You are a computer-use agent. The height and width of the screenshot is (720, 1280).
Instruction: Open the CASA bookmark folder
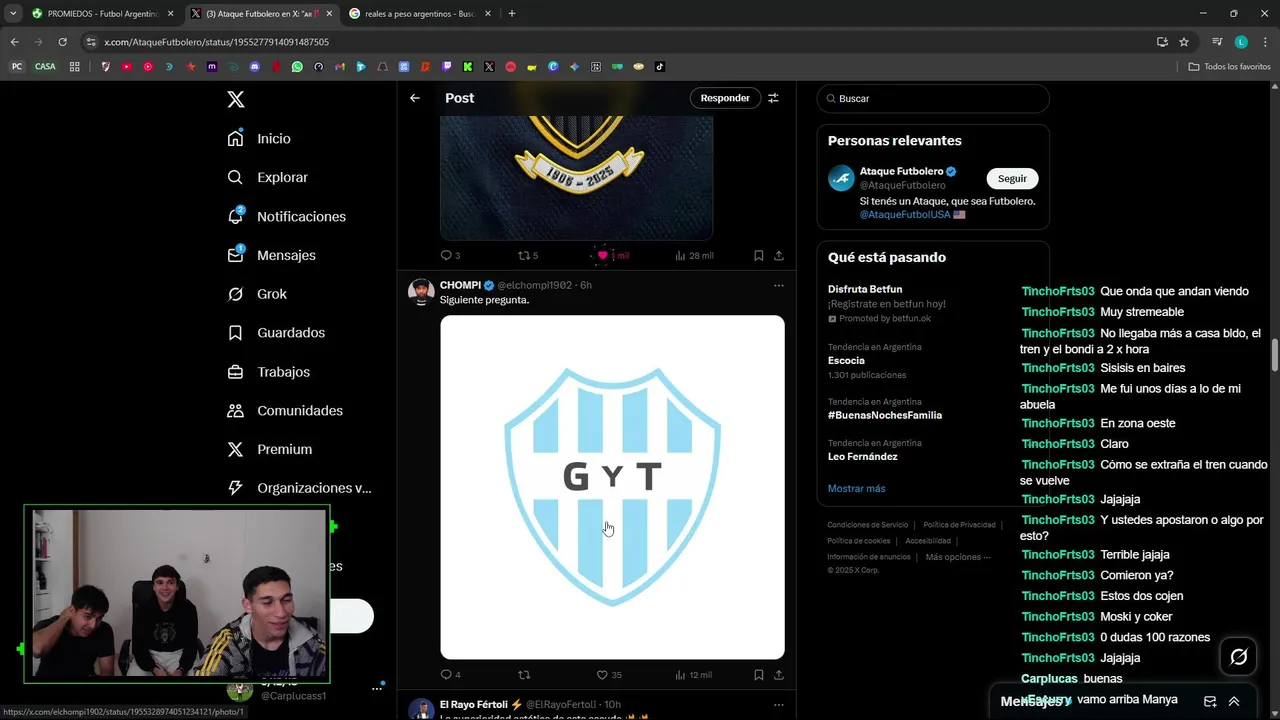click(45, 67)
